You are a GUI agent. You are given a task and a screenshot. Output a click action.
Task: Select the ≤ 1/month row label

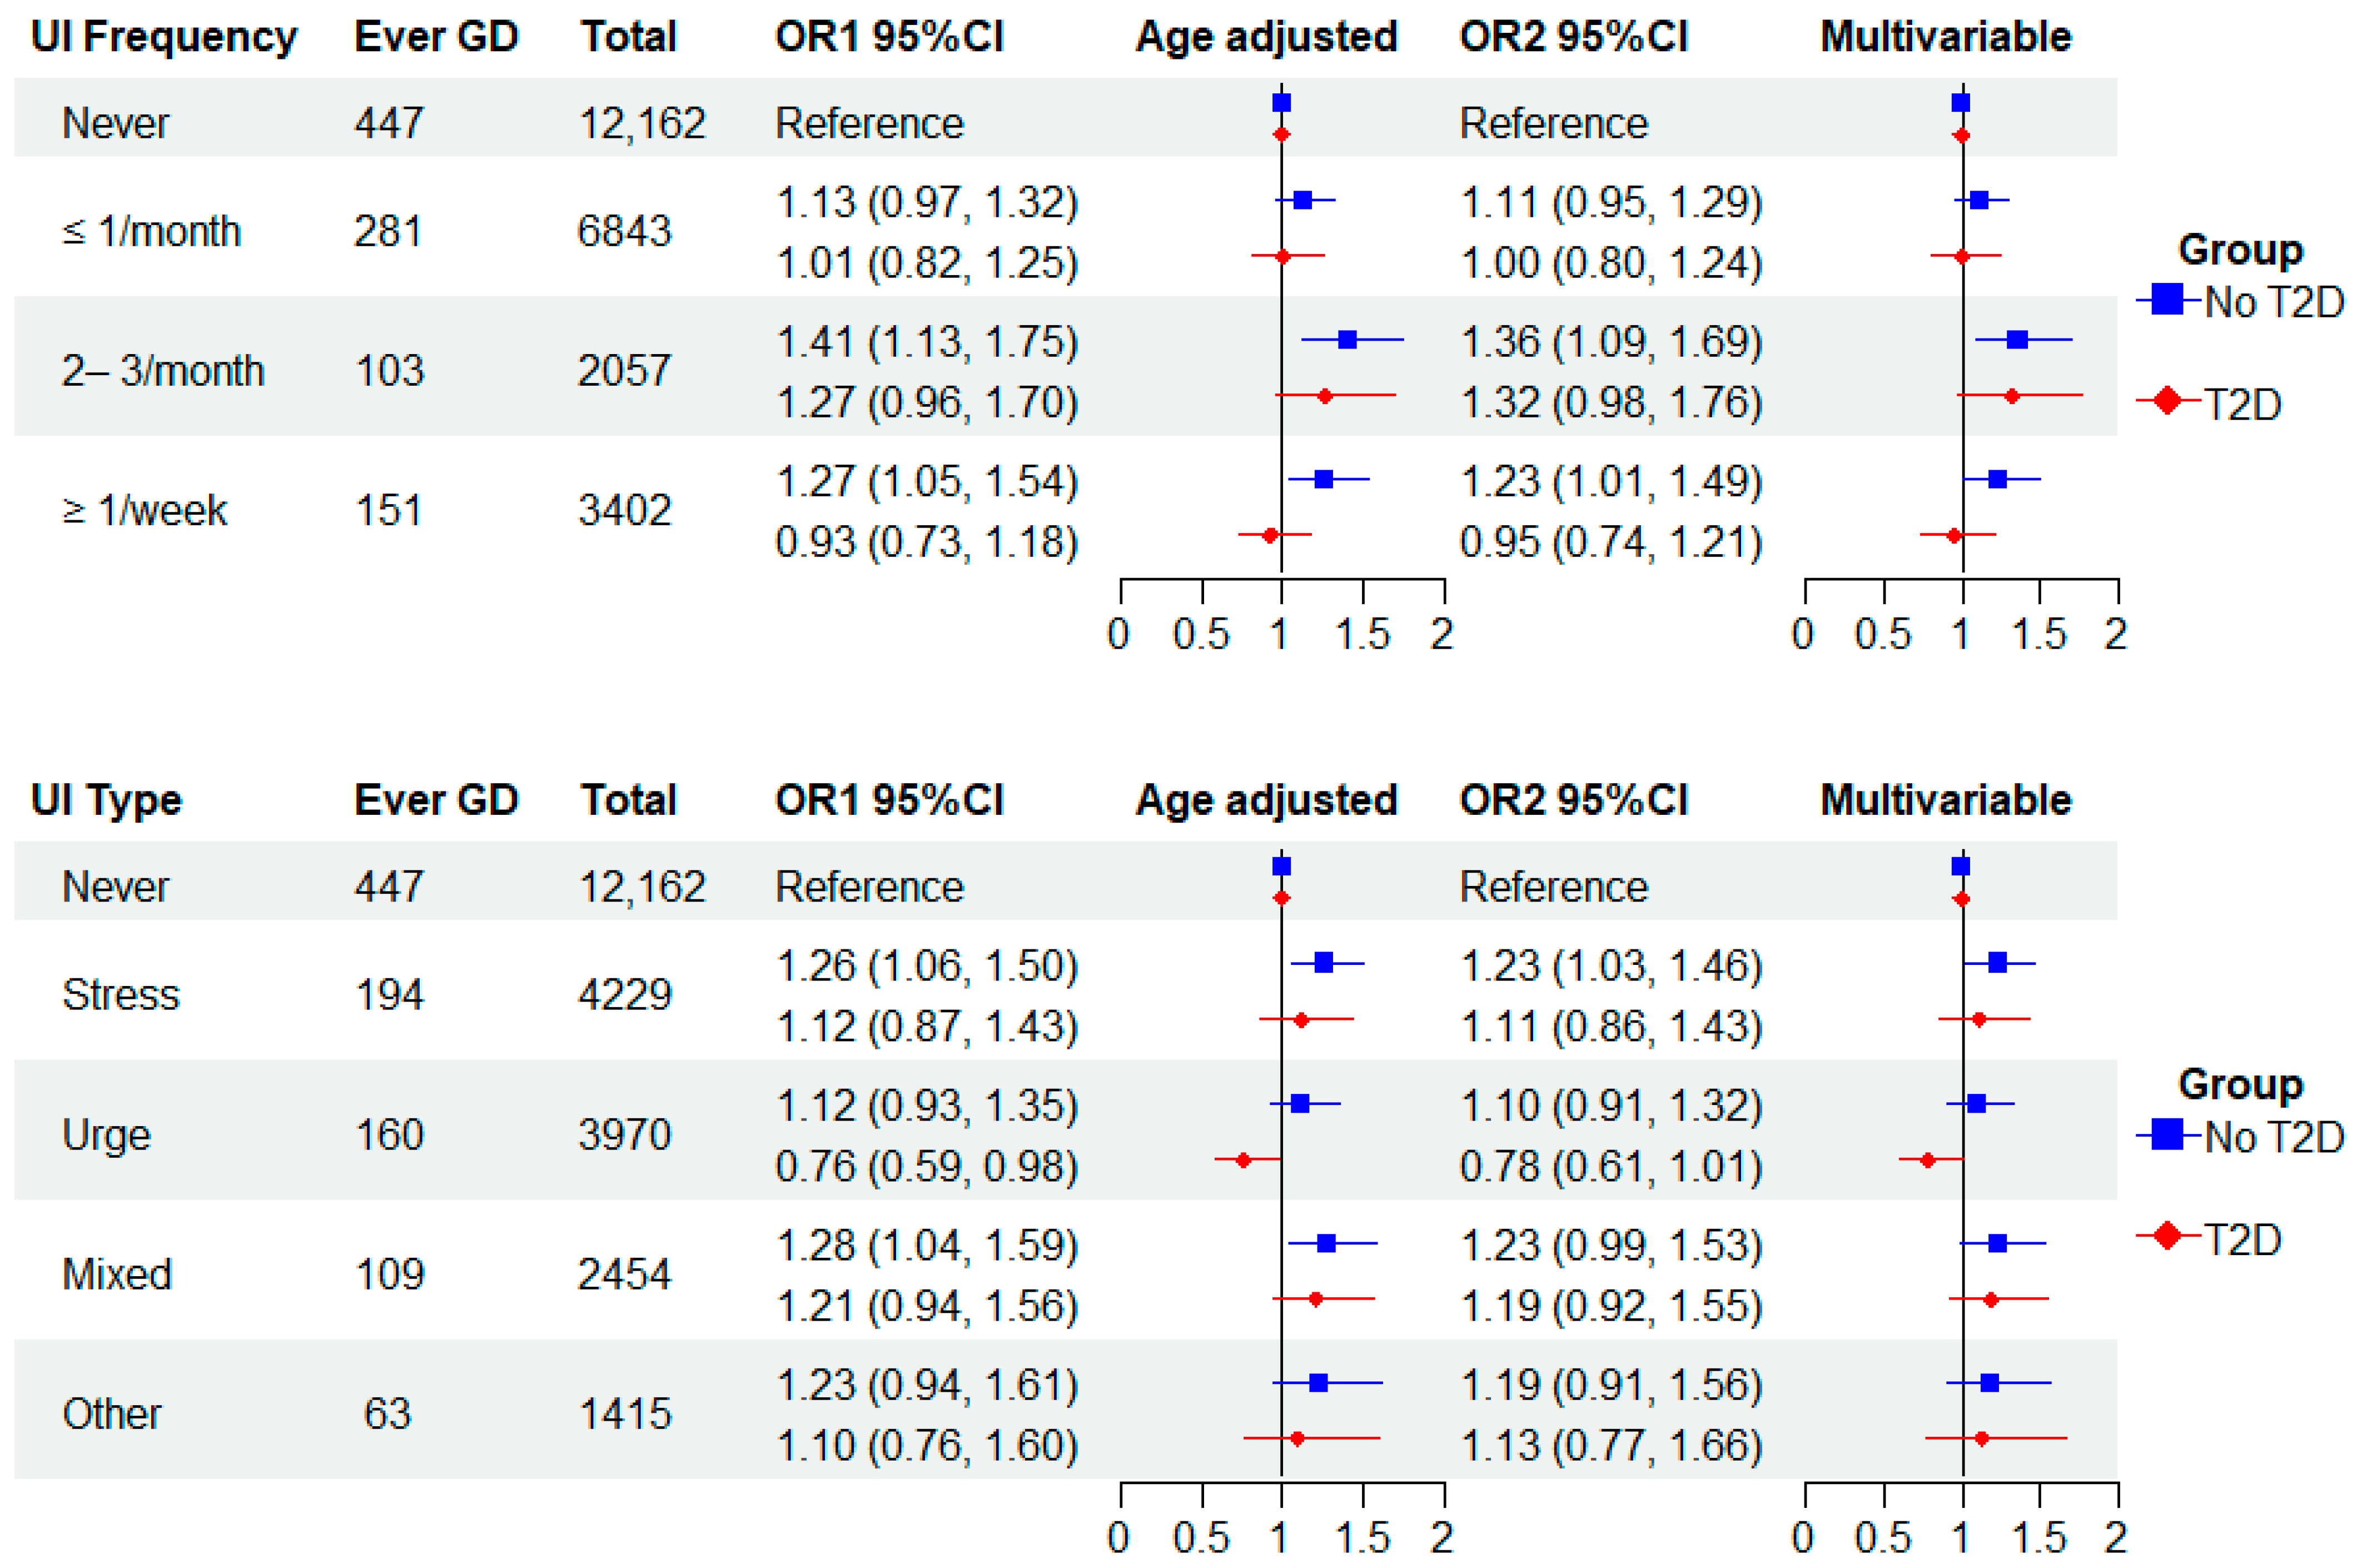[x=151, y=231]
